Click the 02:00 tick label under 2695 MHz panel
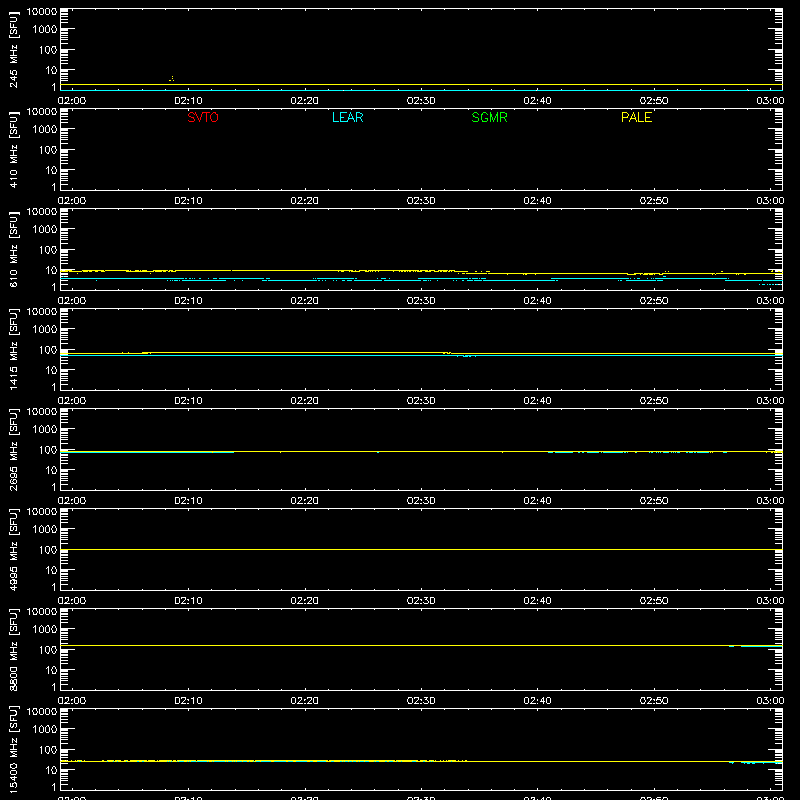 (x=72, y=501)
